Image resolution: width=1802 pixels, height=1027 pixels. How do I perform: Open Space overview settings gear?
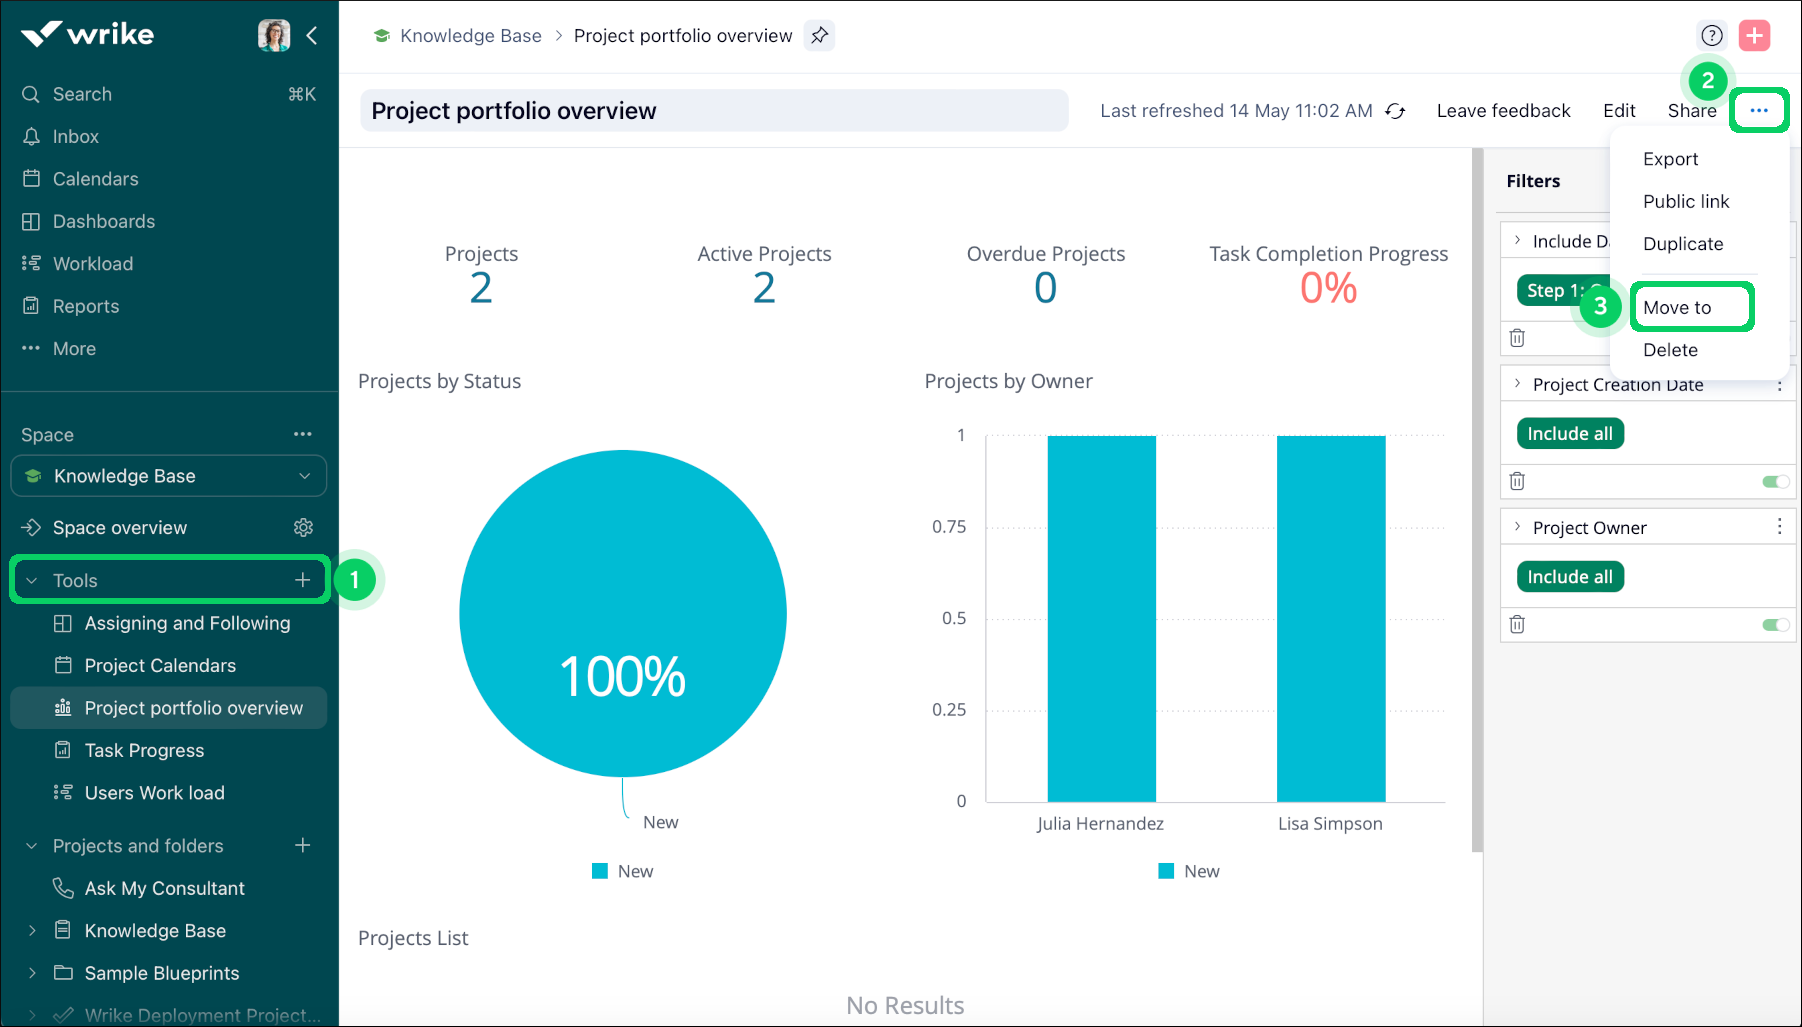(303, 527)
